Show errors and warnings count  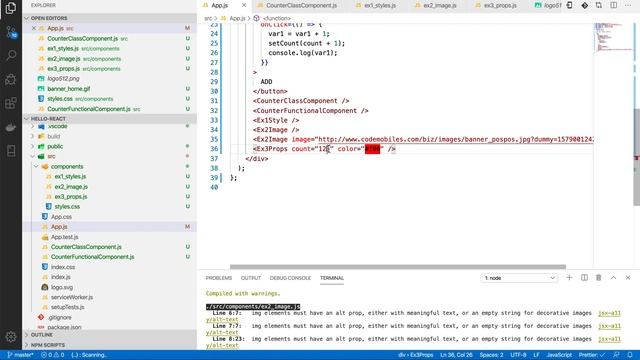(53, 355)
